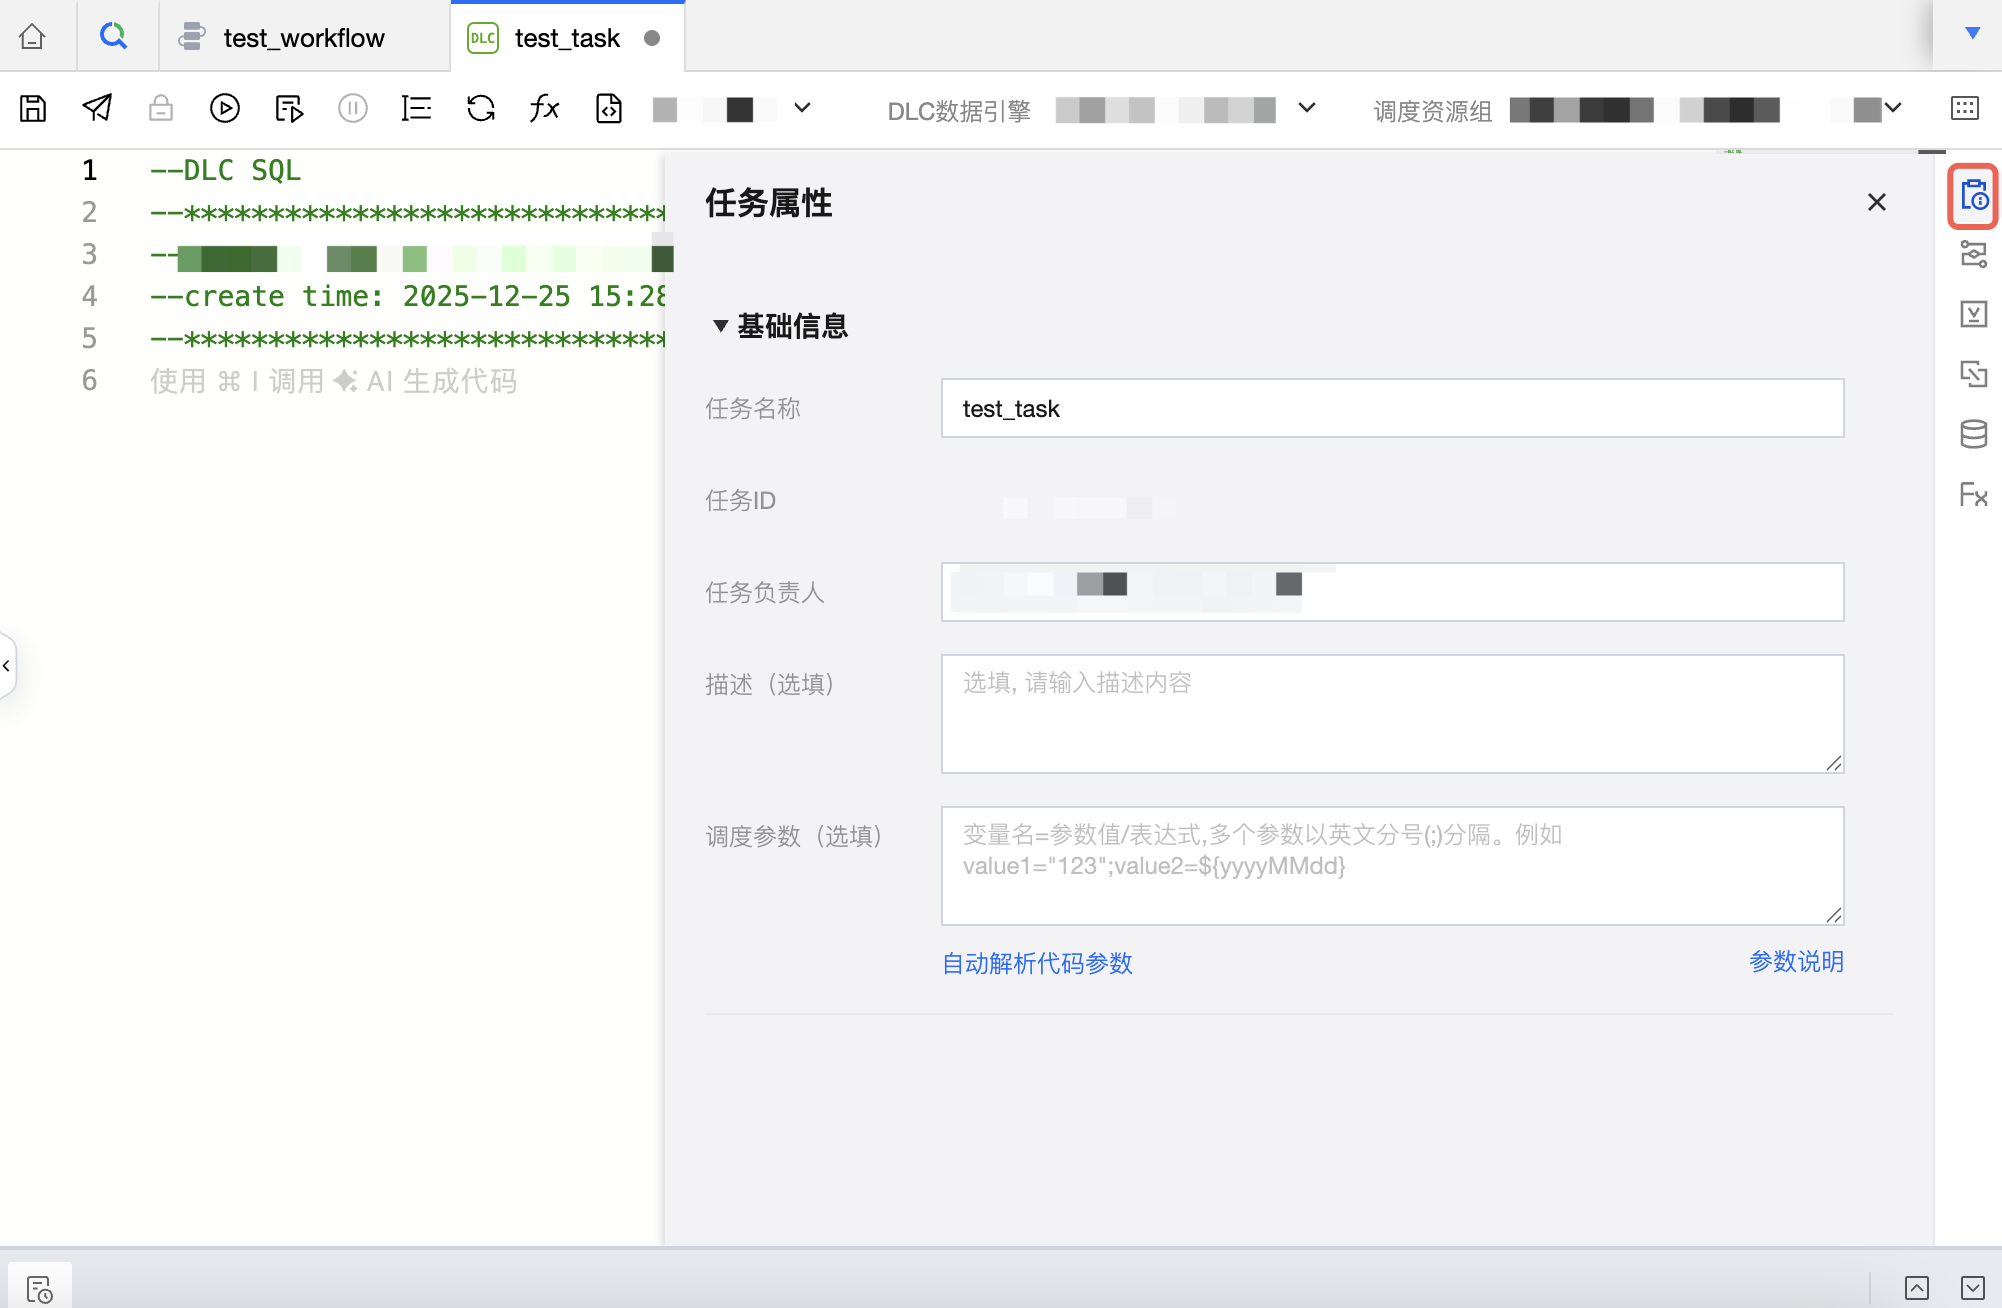Run the task with play icon
The image size is (2002, 1308).
coord(224,108)
